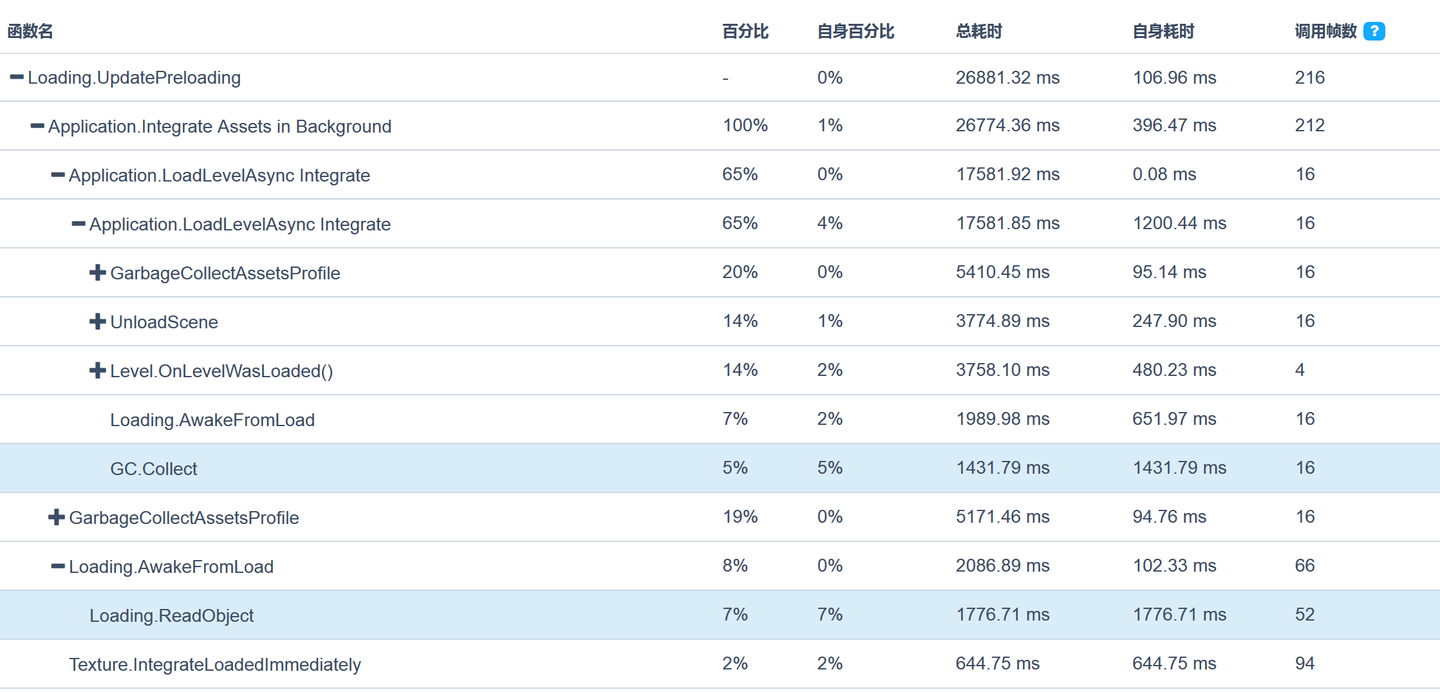Select the Texture.IntegrateLoadedImmediately row
Image resolution: width=1440 pixels, height=692 pixels.
click(x=215, y=665)
